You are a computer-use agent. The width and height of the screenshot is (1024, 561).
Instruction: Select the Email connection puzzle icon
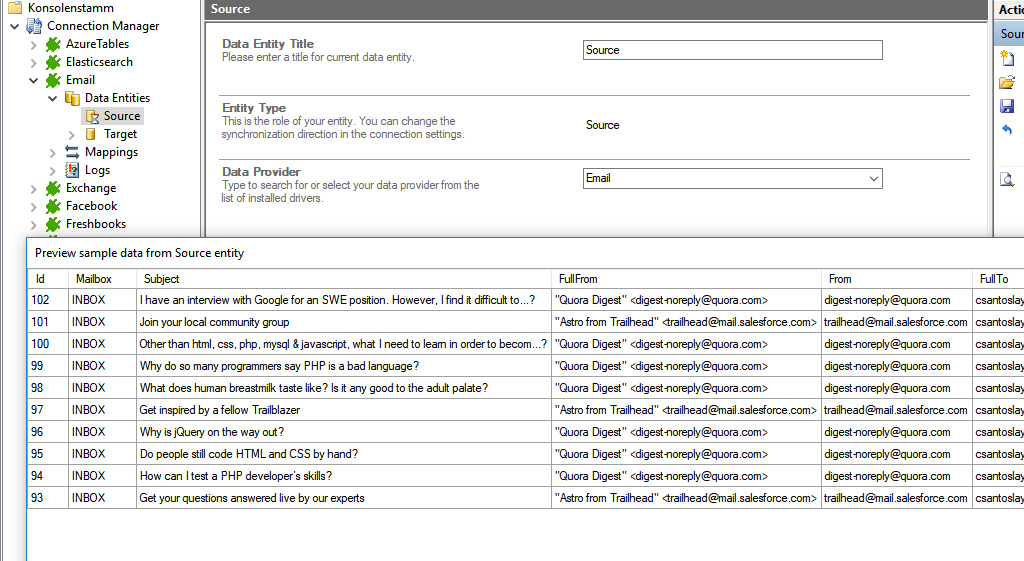tap(53, 80)
